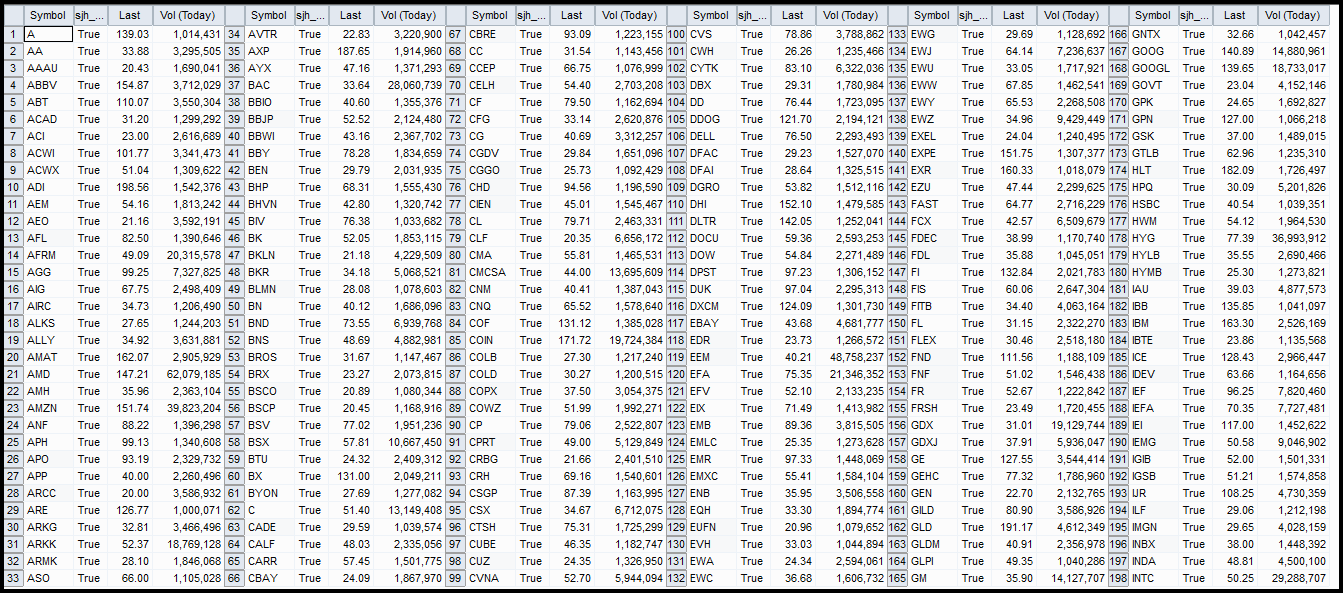Click the 'HSBC' symbol cell
Screen dimensions: 1343x593
click(x=1153, y=204)
